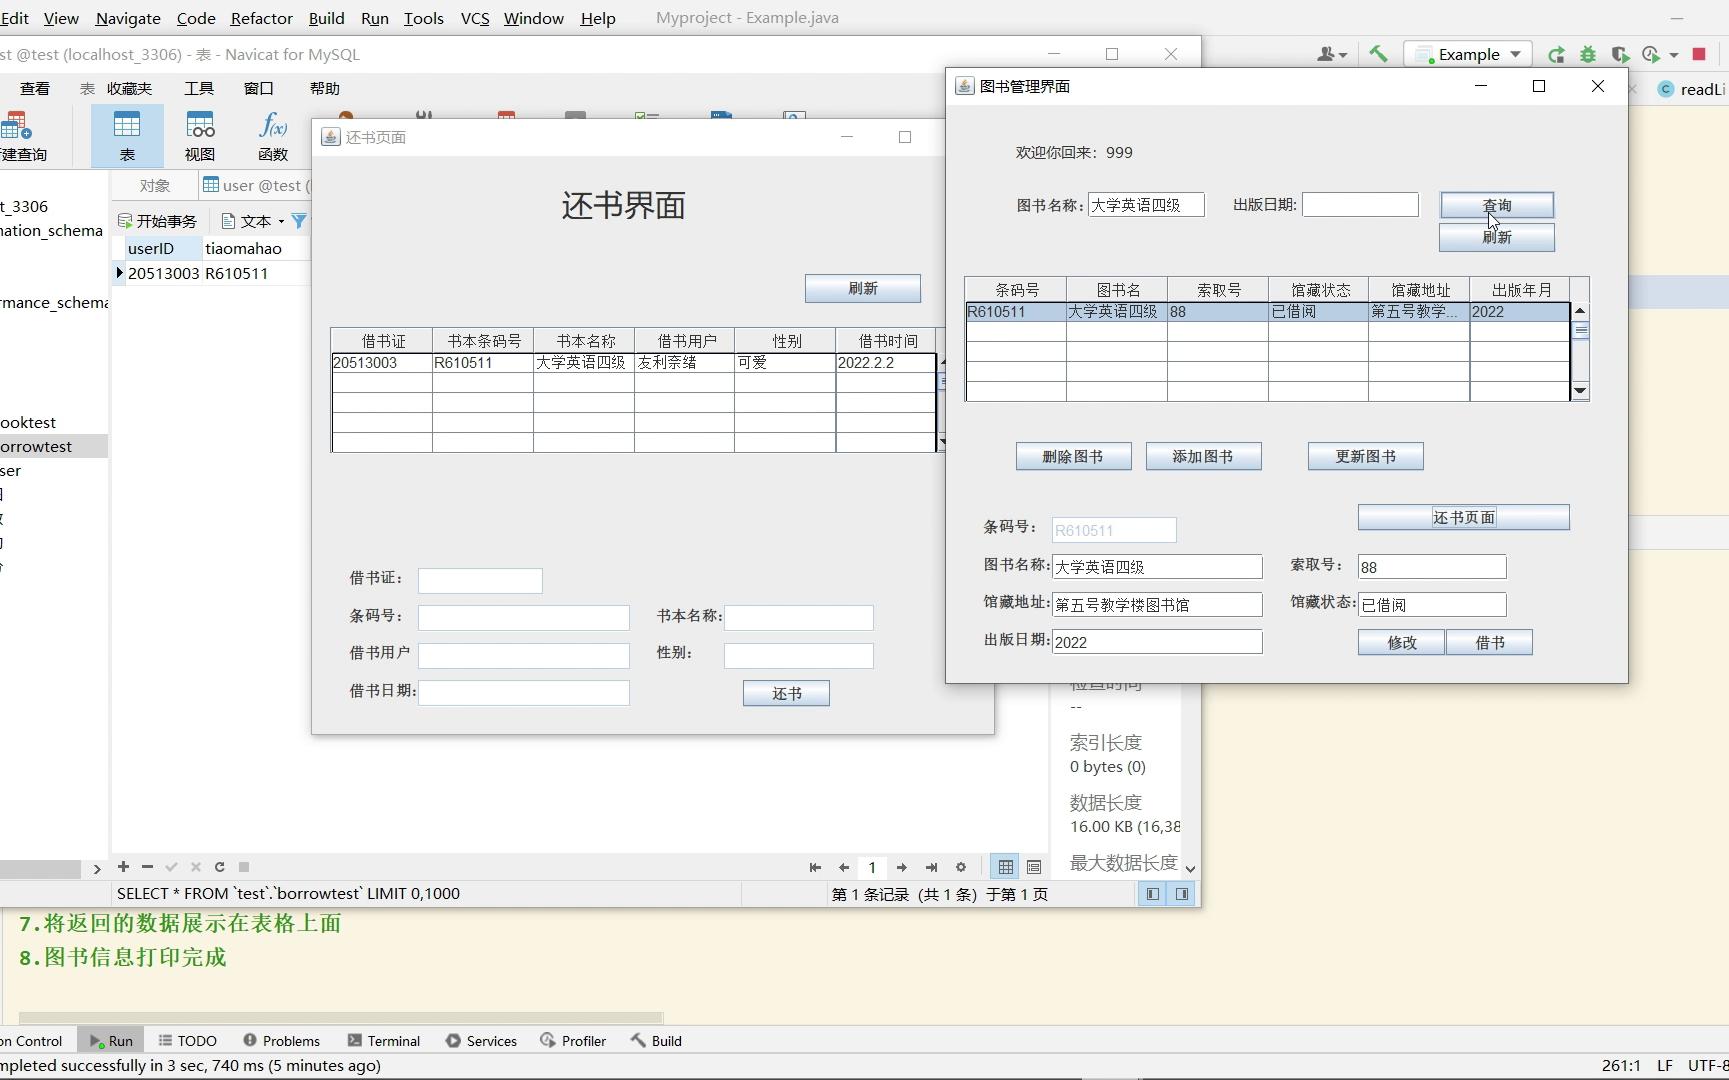This screenshot has height=1080, width=1729.
Task: Open the Refactor menu in IntelliJ
Action: [x=261, y=18]
